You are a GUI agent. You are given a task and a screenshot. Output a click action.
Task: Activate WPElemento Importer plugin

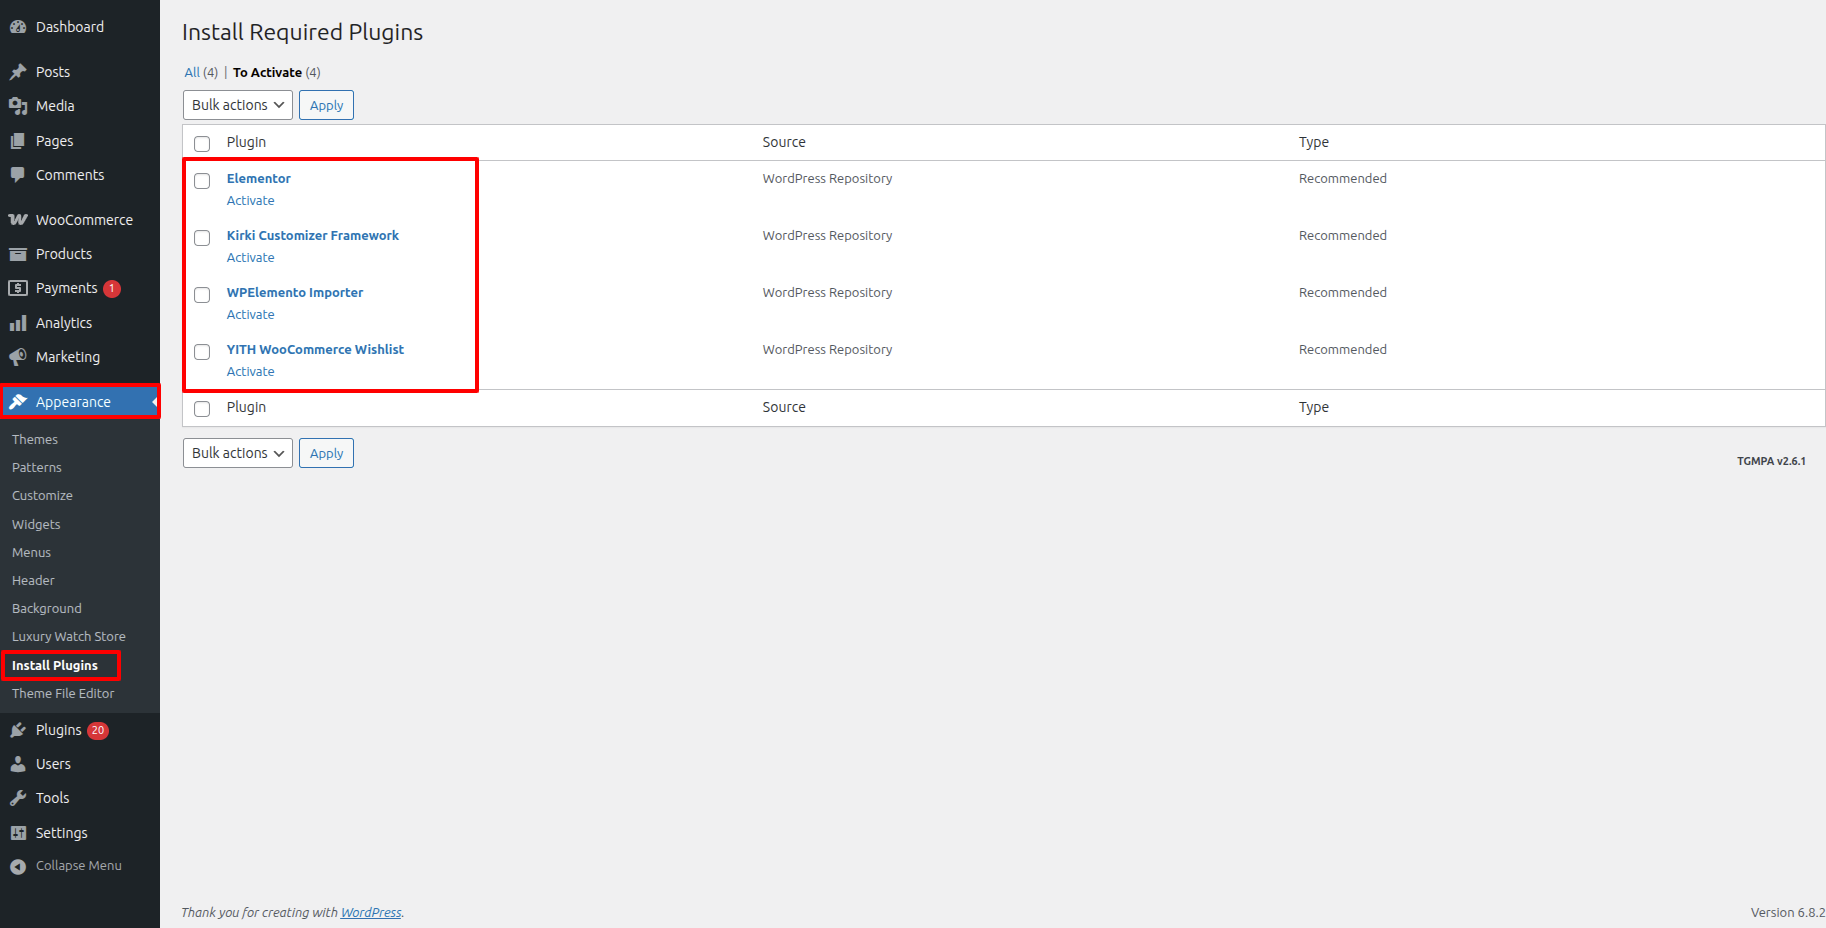tap(250, 315)
